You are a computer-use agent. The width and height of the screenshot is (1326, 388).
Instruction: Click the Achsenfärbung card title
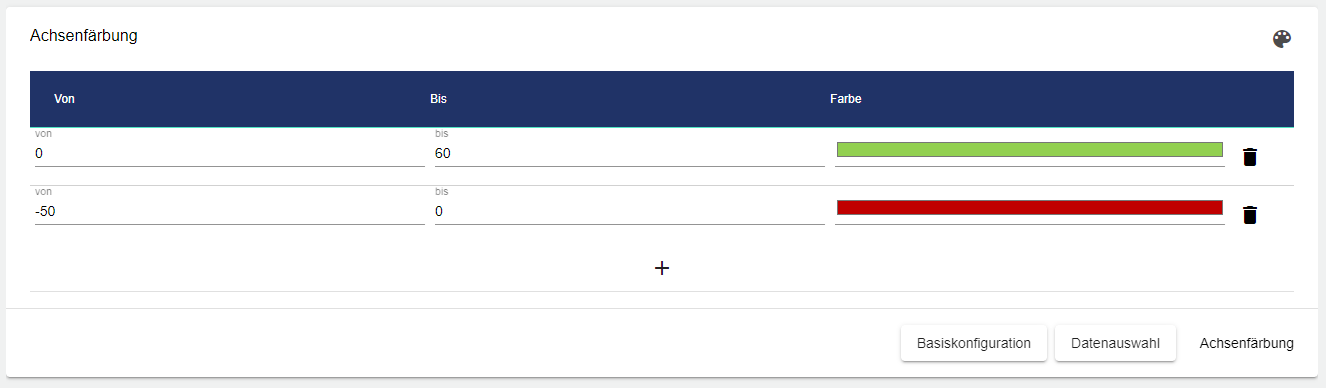83,36
